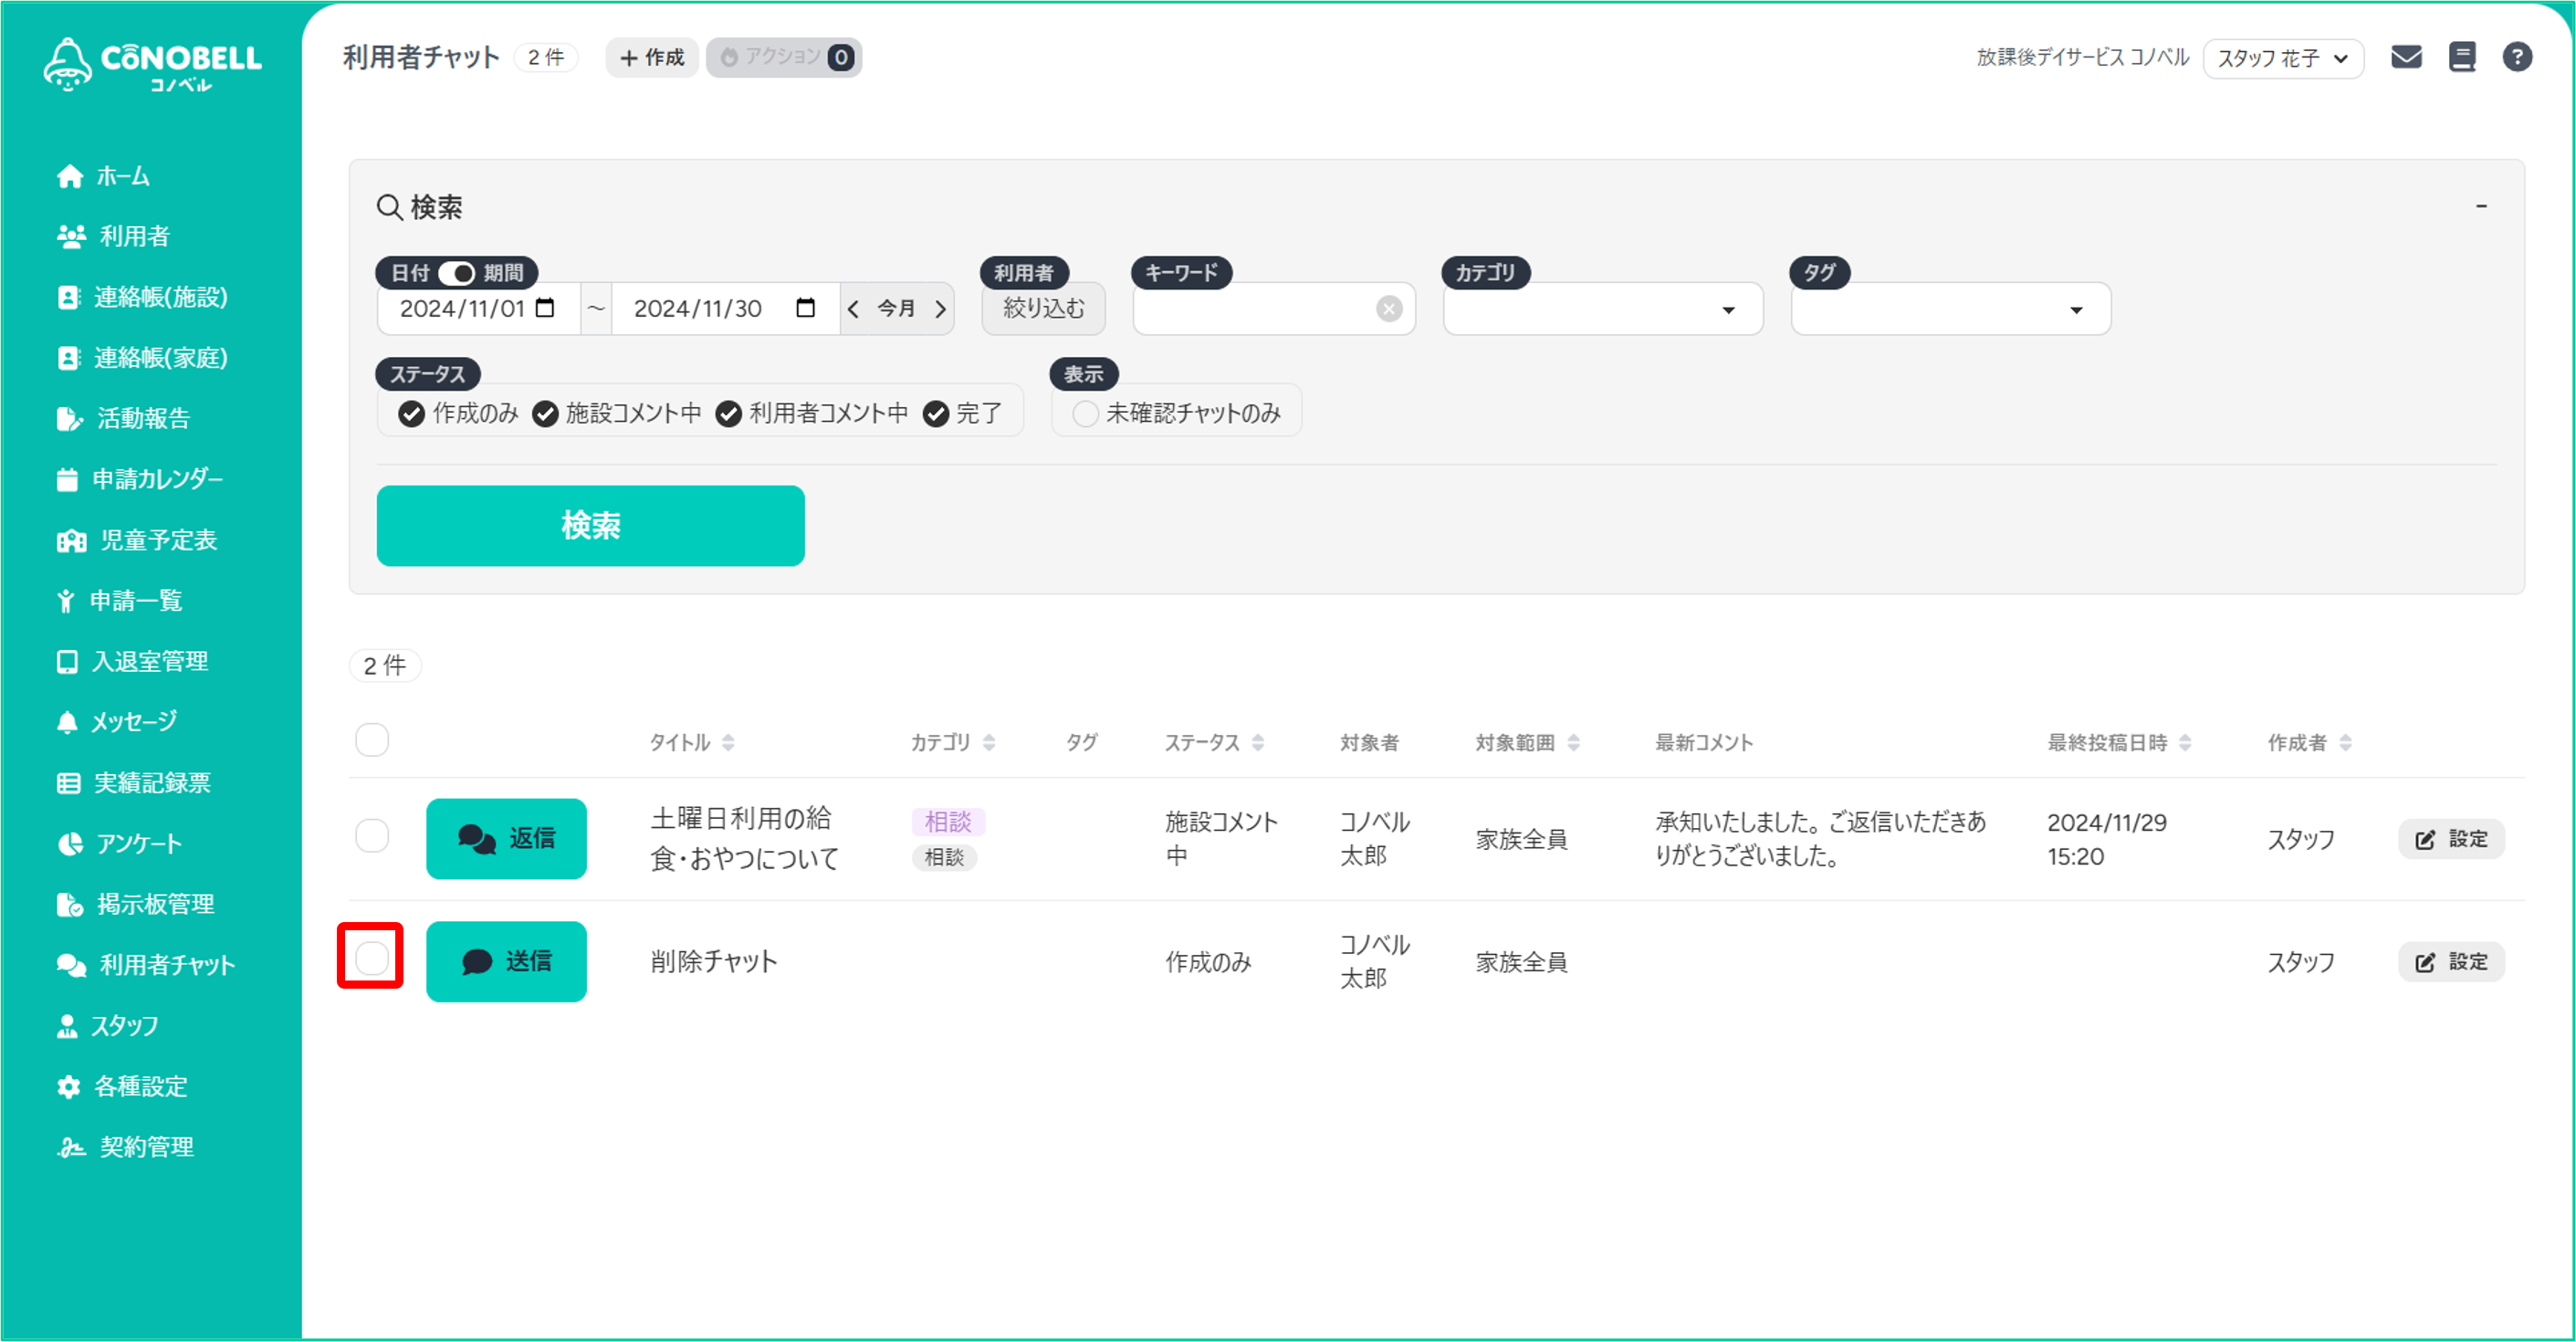Click the help question mark icon
This screenshot has height=1342, width=2576.
[2516, 57]
